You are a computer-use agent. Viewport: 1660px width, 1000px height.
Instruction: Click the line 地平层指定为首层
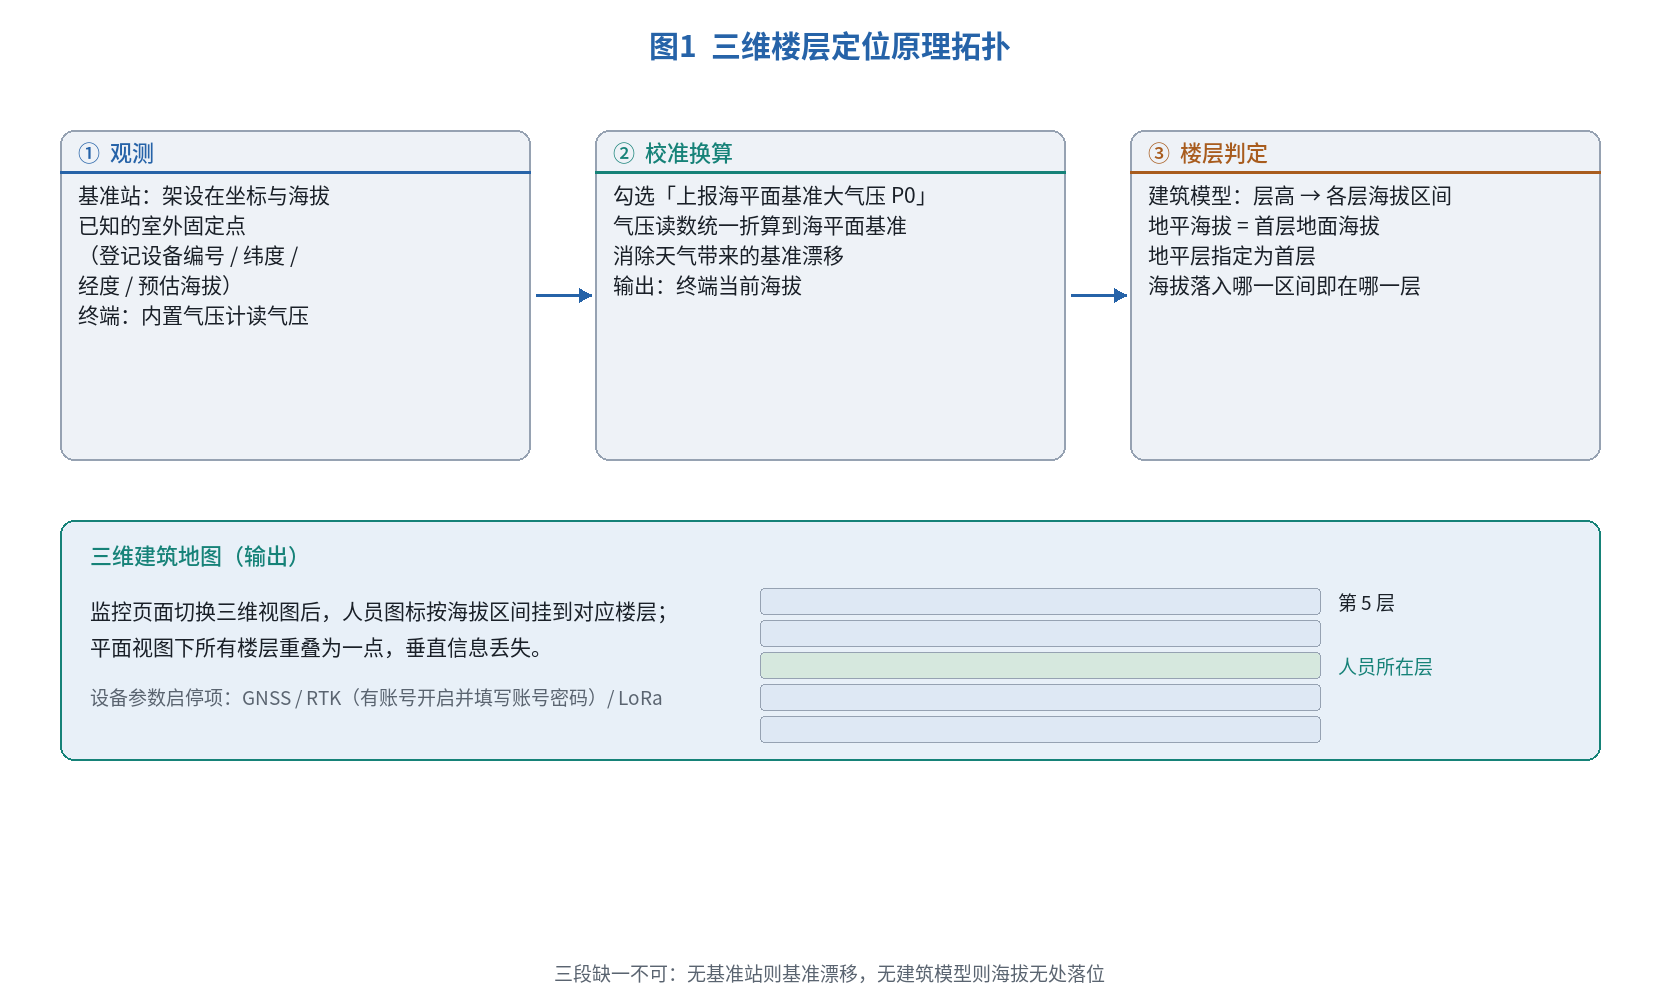[1232, 256]
